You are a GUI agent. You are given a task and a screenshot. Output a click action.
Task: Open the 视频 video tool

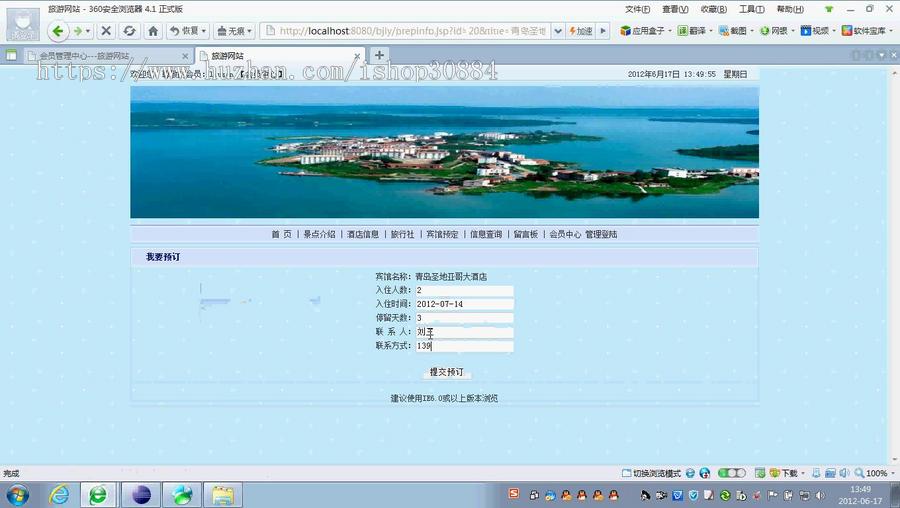tap(818, 31)
